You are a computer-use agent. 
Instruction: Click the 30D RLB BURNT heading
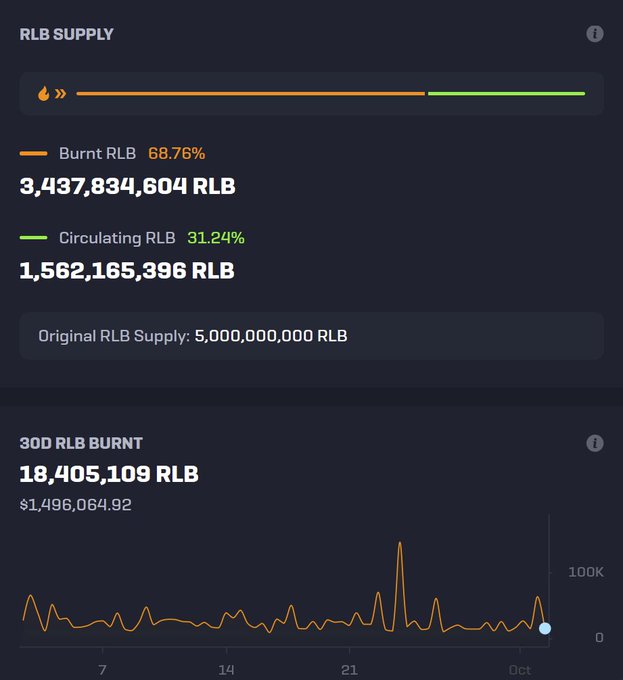coord(81,443)
